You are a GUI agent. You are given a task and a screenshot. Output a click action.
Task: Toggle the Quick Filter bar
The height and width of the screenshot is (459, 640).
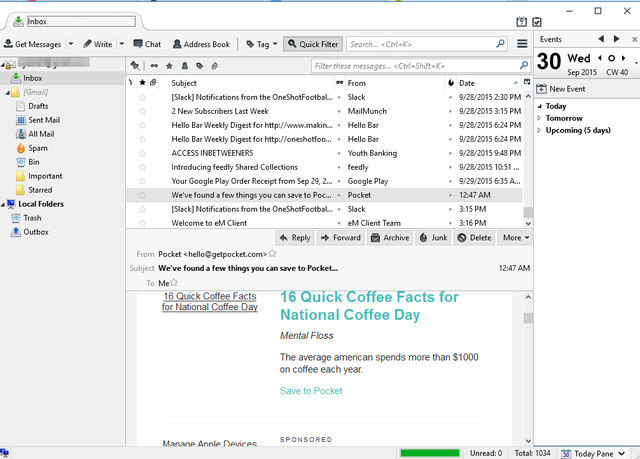tap(312, 44)
